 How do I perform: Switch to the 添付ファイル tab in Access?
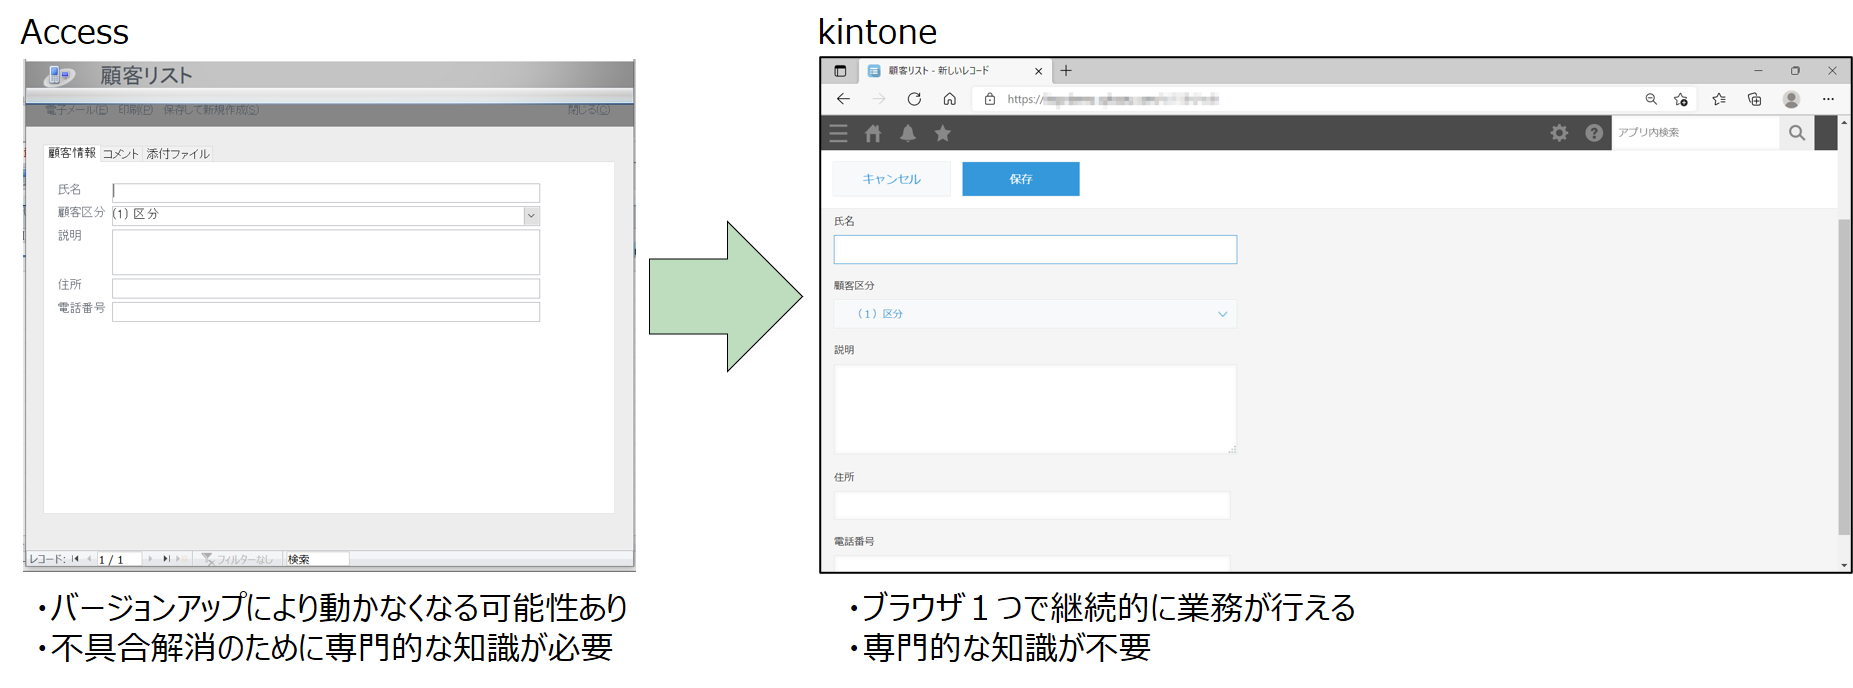[178, 154]
